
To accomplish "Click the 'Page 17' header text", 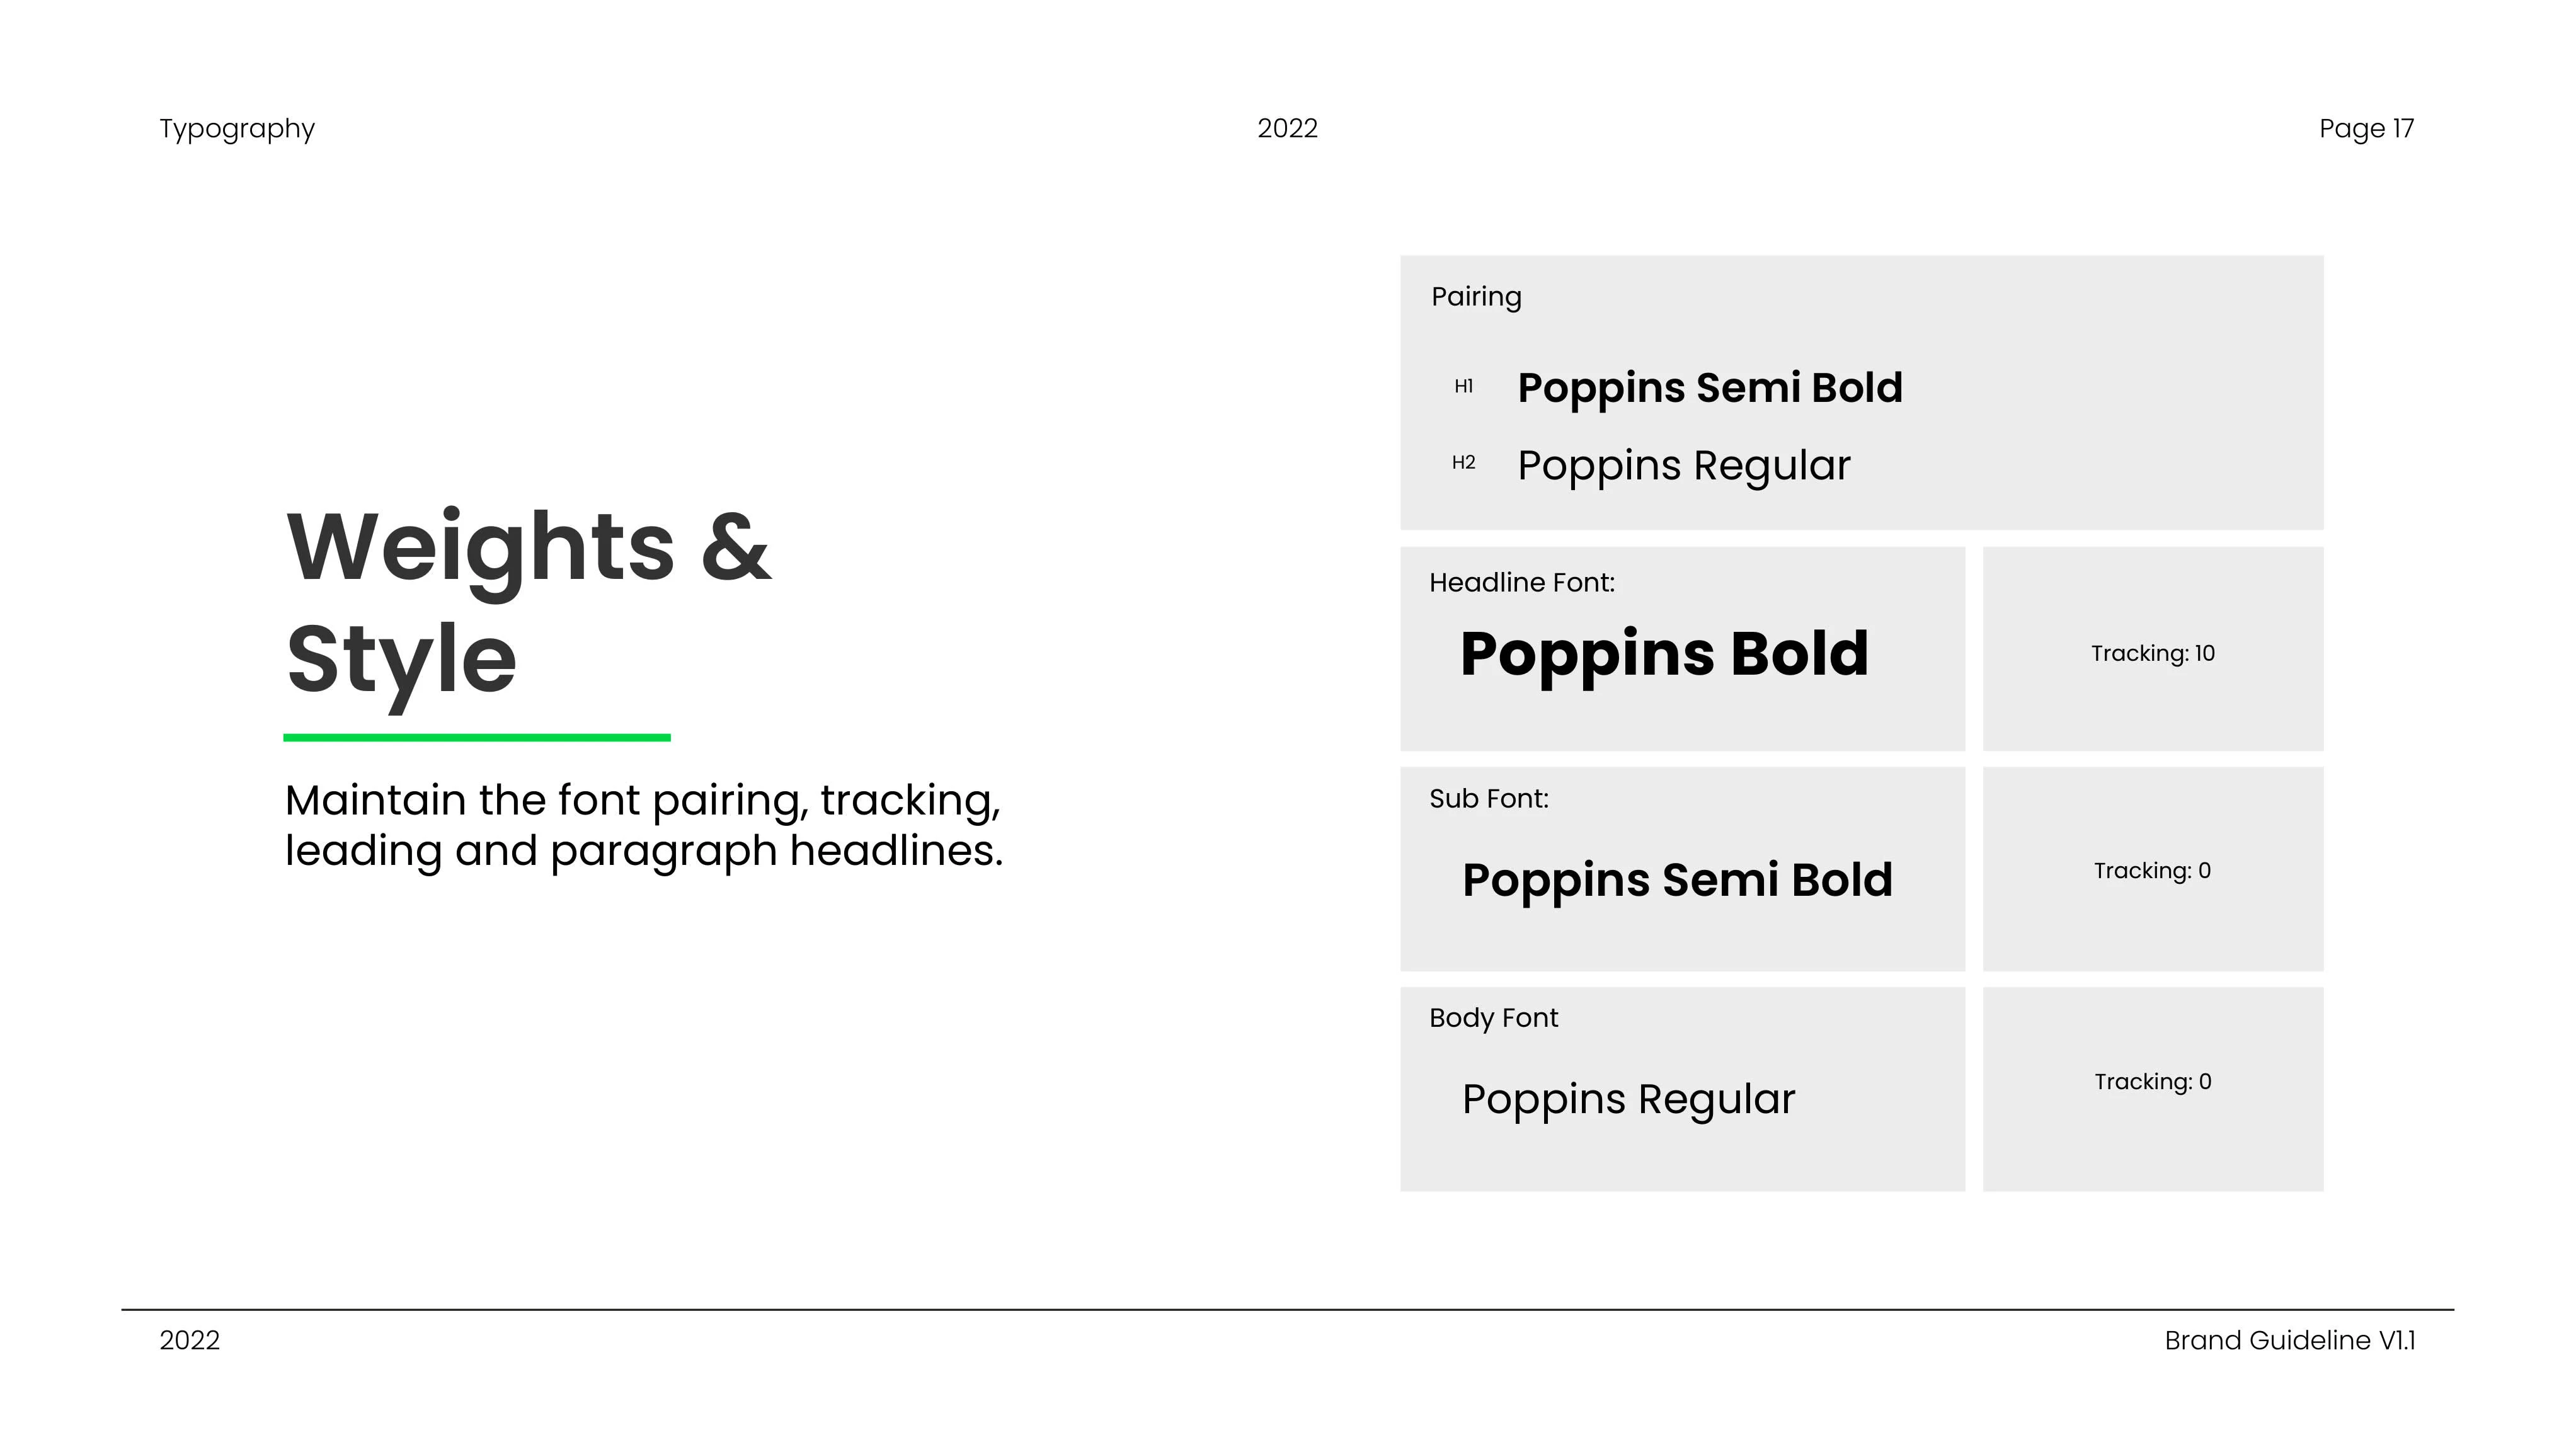I will tap(2366, 129).
